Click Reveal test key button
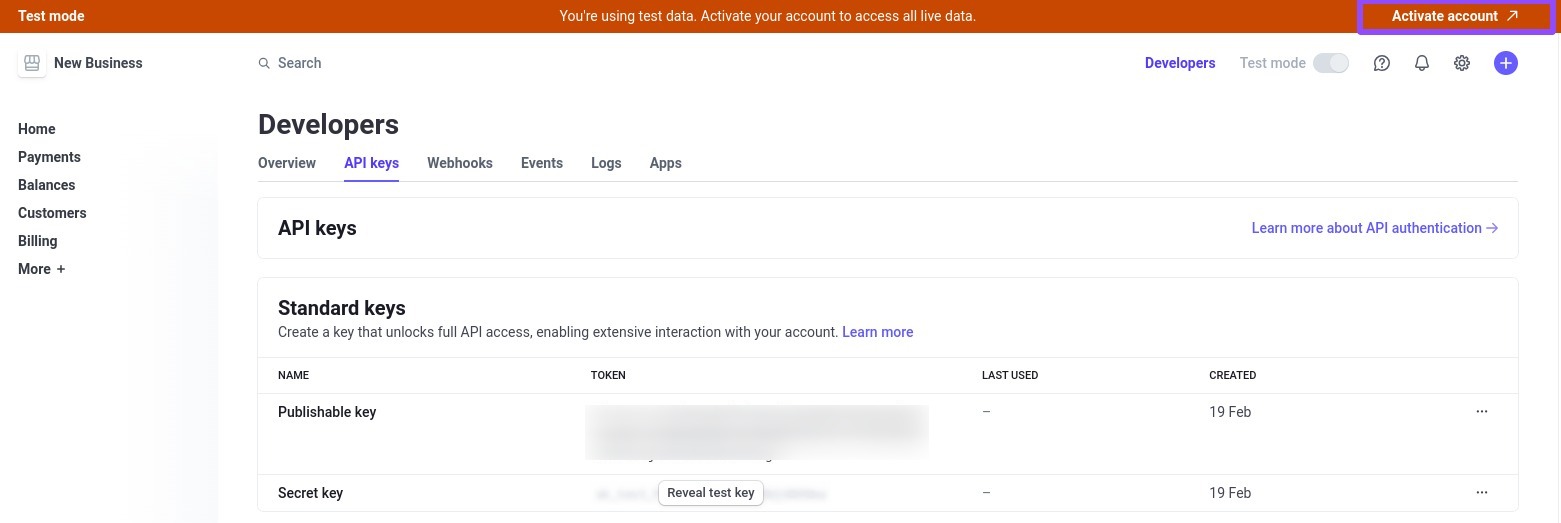The height and width of the screenshot is (523, 1561). (711, 493)
